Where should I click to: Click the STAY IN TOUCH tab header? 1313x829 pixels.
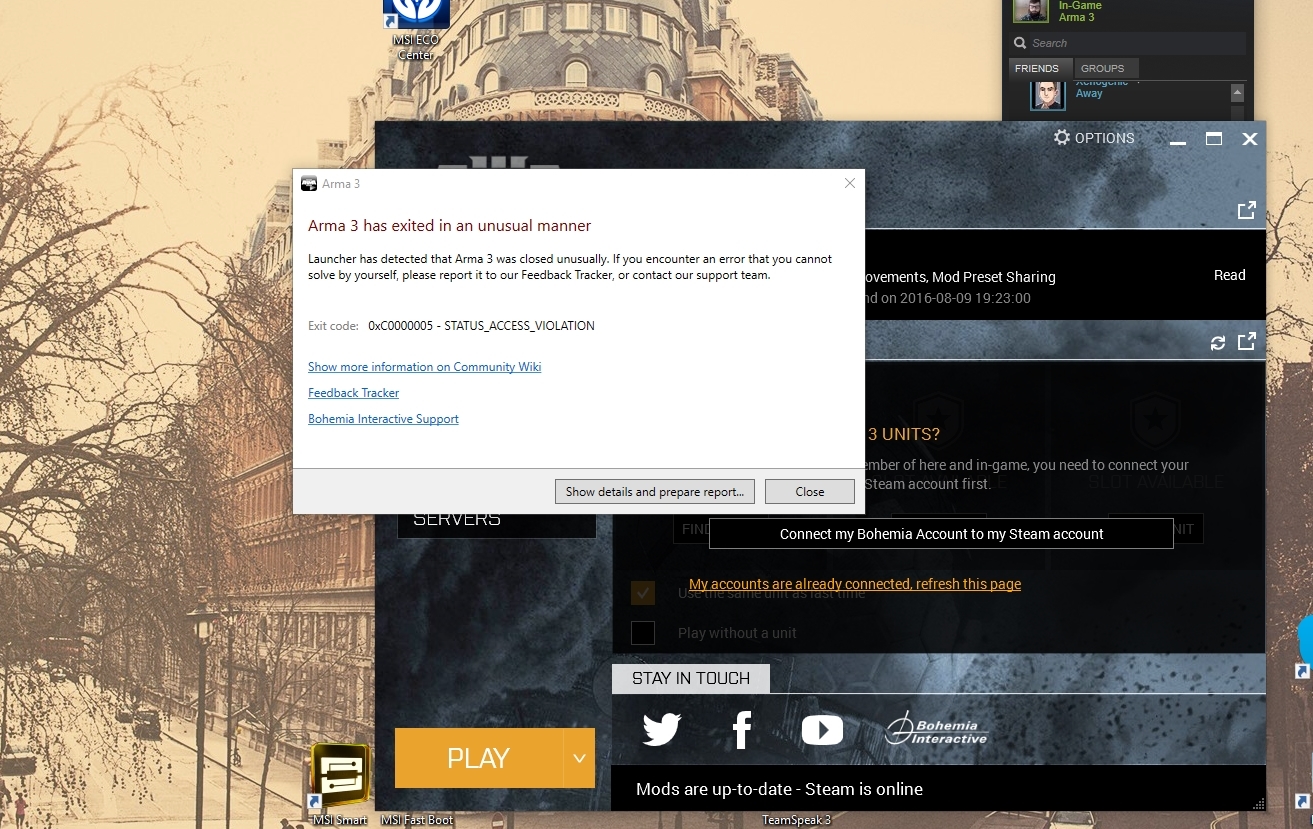691,678
